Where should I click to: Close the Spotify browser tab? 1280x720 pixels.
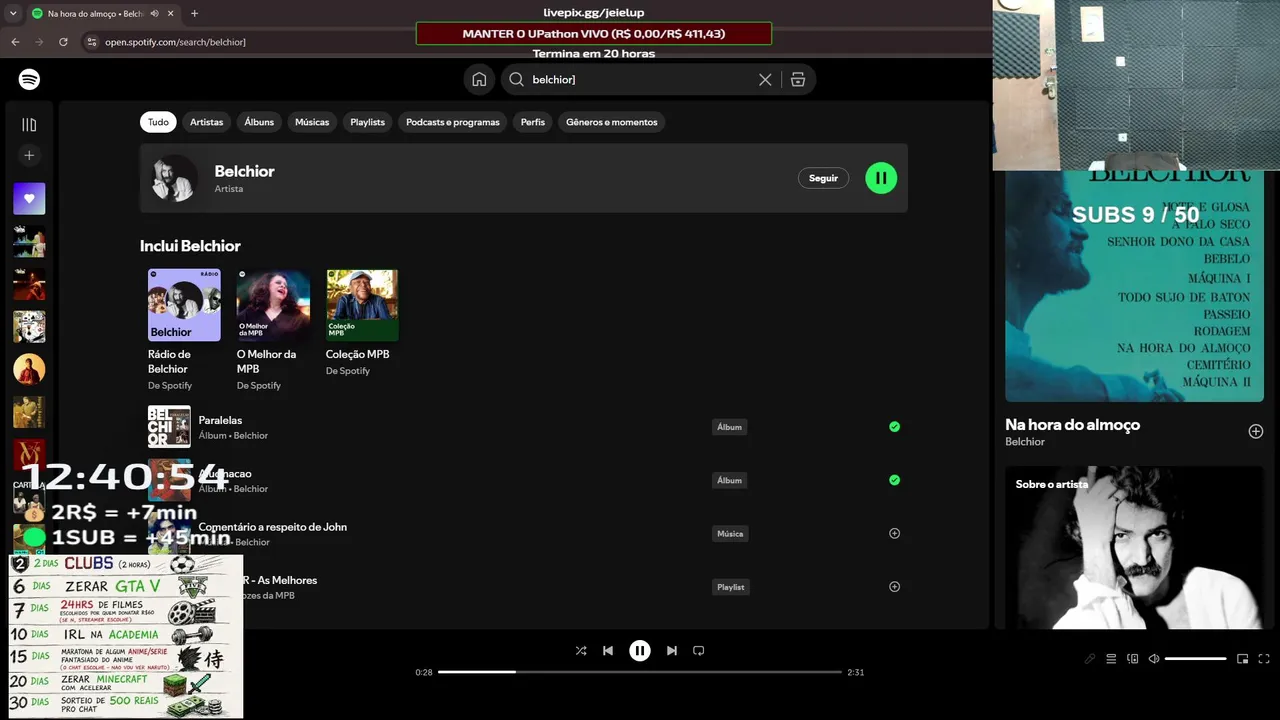[171, 14]
